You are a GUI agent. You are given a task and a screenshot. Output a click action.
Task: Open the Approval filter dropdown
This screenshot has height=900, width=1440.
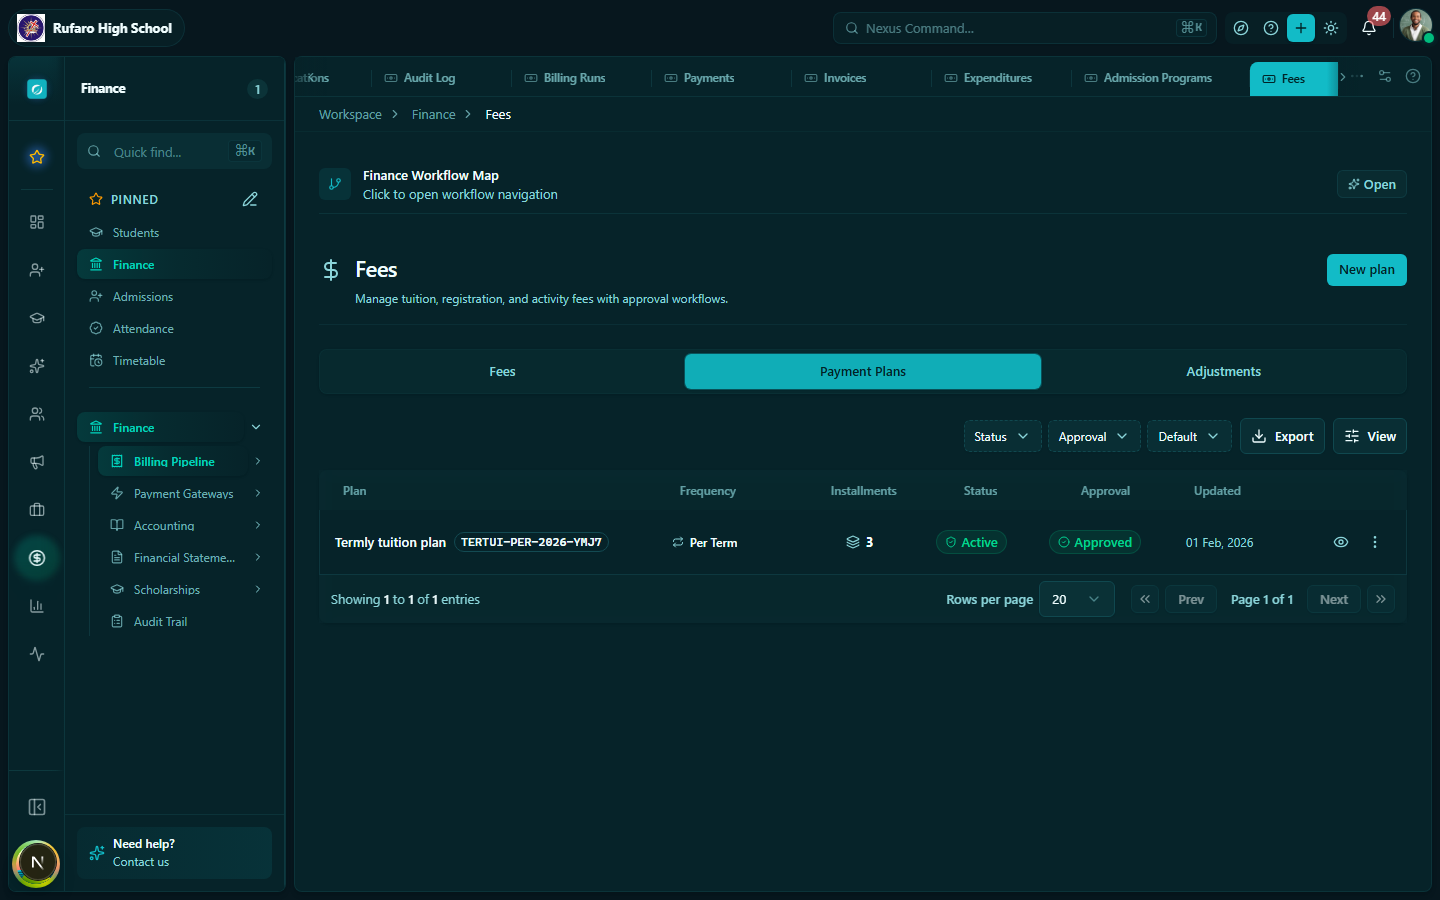[1093, 436]
